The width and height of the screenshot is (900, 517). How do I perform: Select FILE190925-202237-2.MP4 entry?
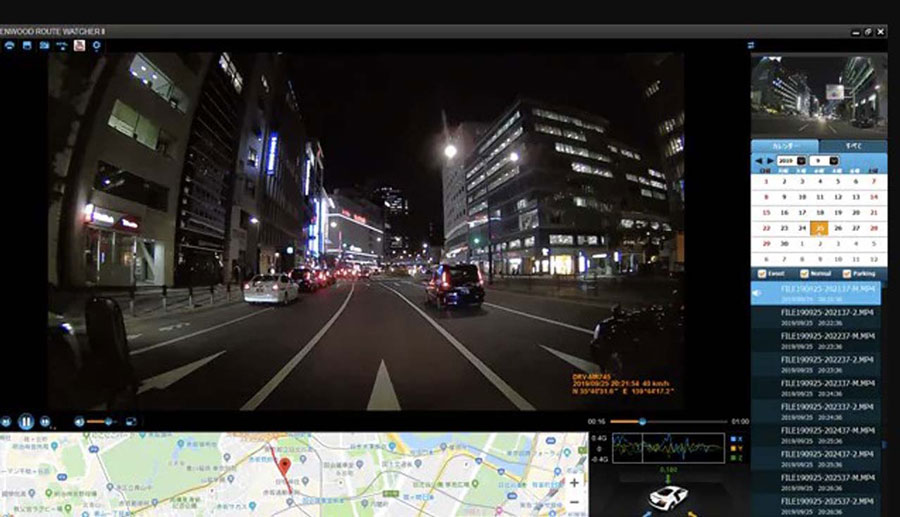tap(816, 364)
